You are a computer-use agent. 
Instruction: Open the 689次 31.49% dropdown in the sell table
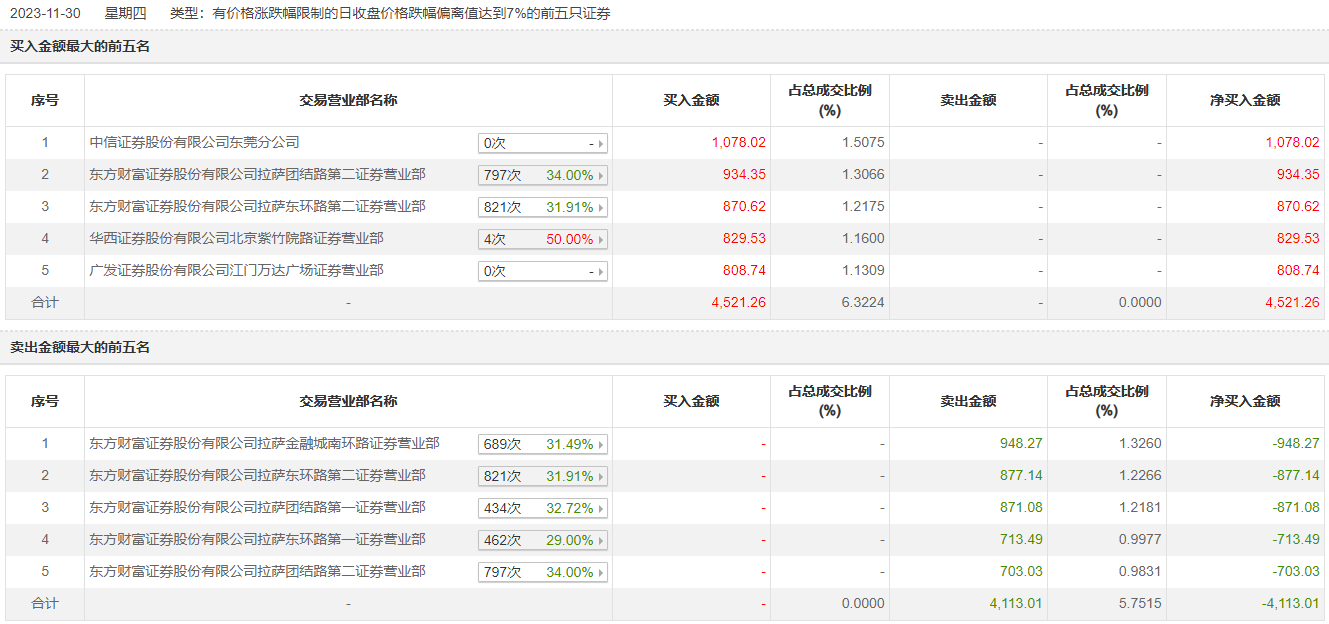[543, 444]
